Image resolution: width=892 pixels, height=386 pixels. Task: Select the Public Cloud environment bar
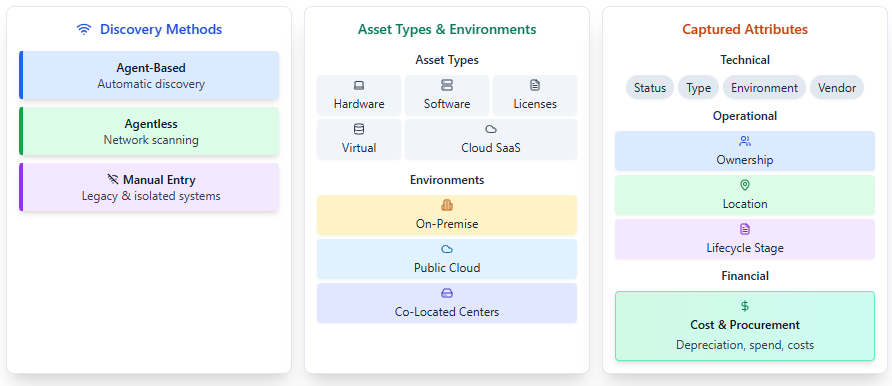click(x=447, y=259)
